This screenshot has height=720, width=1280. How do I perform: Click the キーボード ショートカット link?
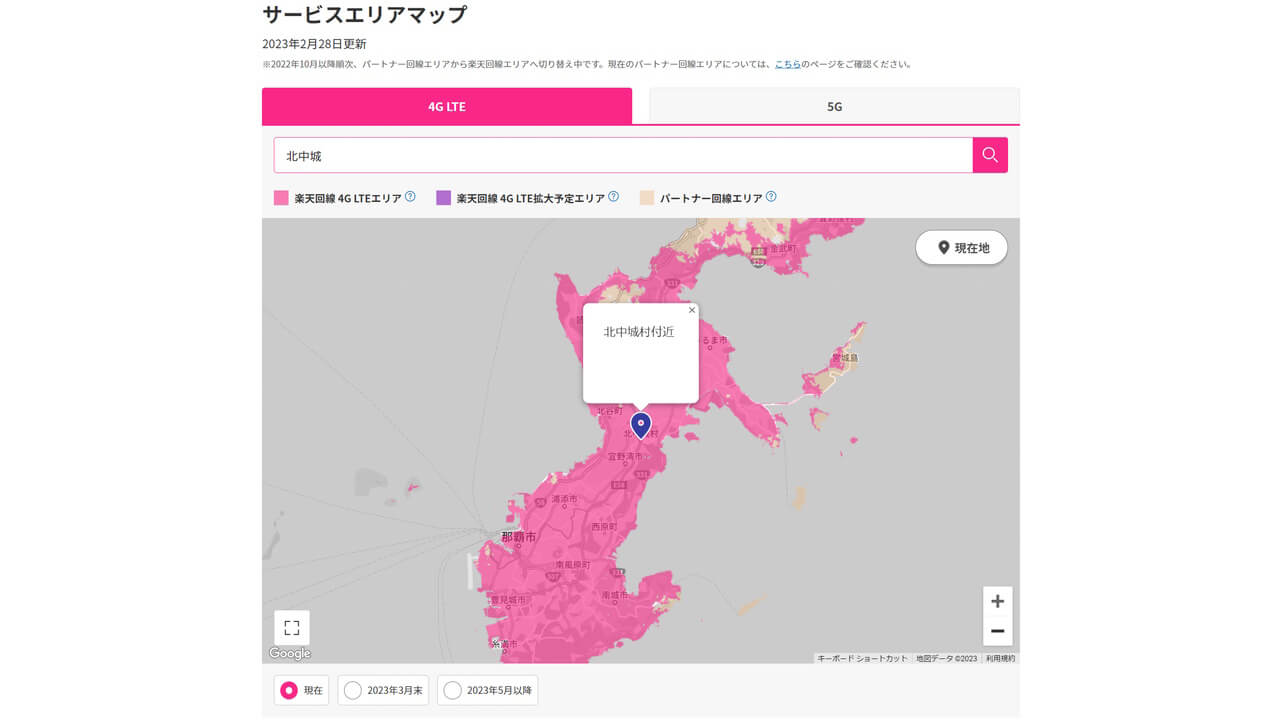(x=862, y=657)
